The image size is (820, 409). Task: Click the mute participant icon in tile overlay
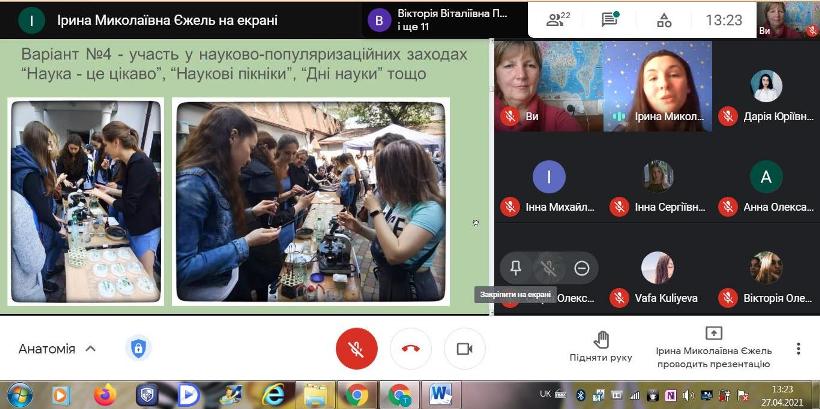click(x=548, y=268)
